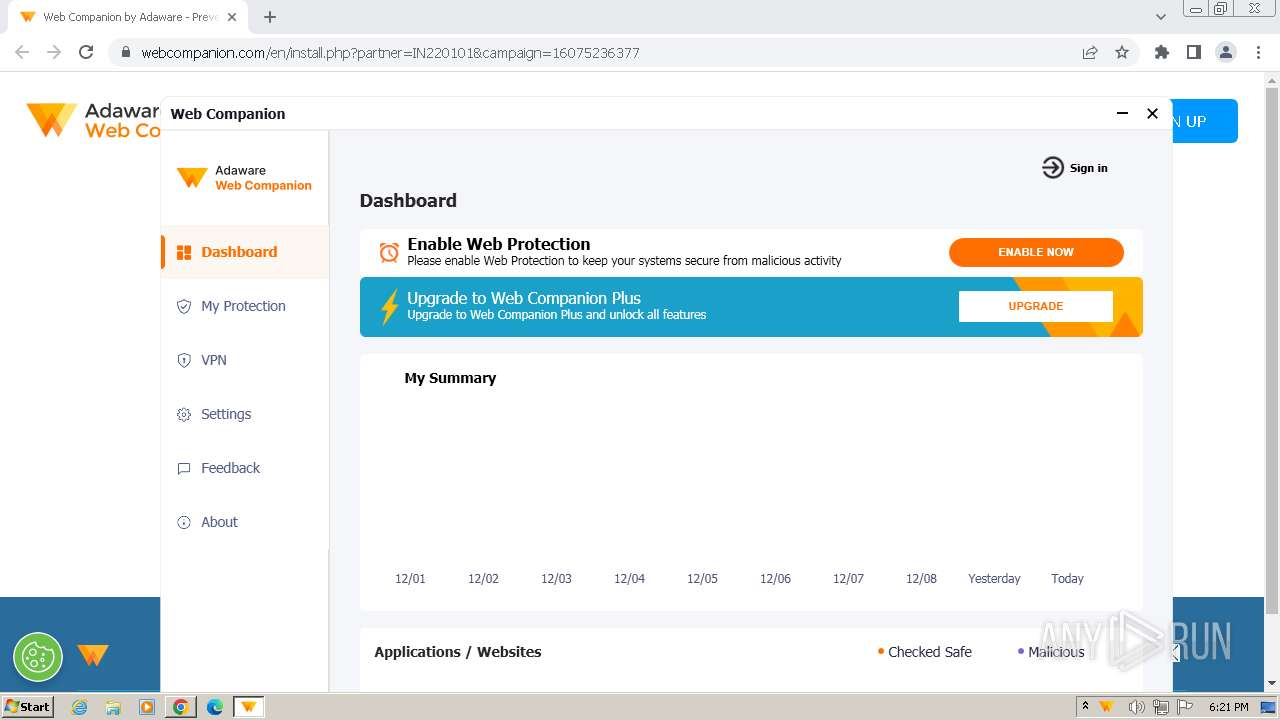
Task: Click the My Summary heading
Action: coord(450,378)
